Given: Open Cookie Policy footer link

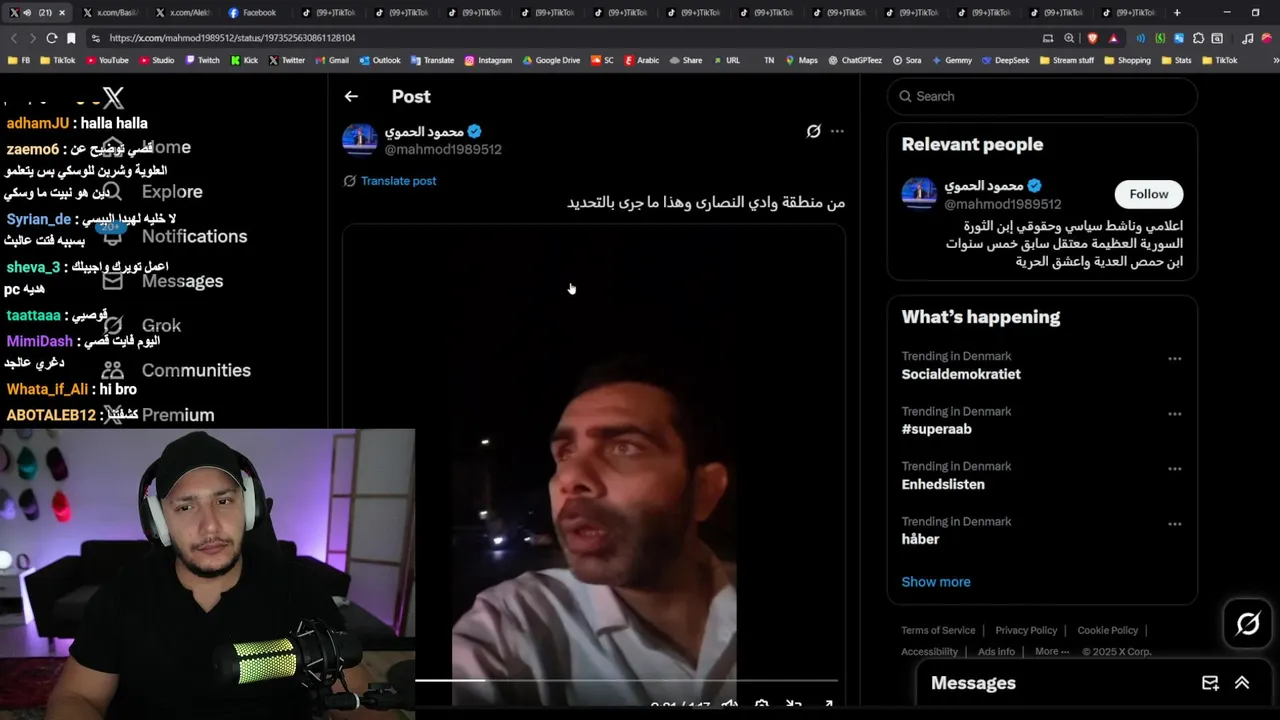Looking at the screenshot, I should click(x=1107, y=630).
